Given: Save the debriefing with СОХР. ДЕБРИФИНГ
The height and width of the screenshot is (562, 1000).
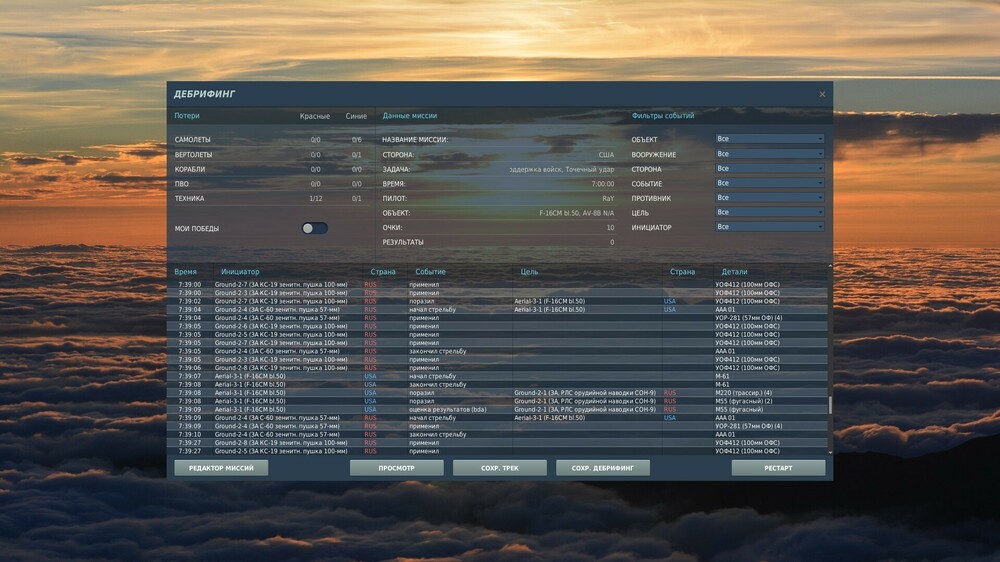Looking at the screenshot, I should (x=603, y=468).
